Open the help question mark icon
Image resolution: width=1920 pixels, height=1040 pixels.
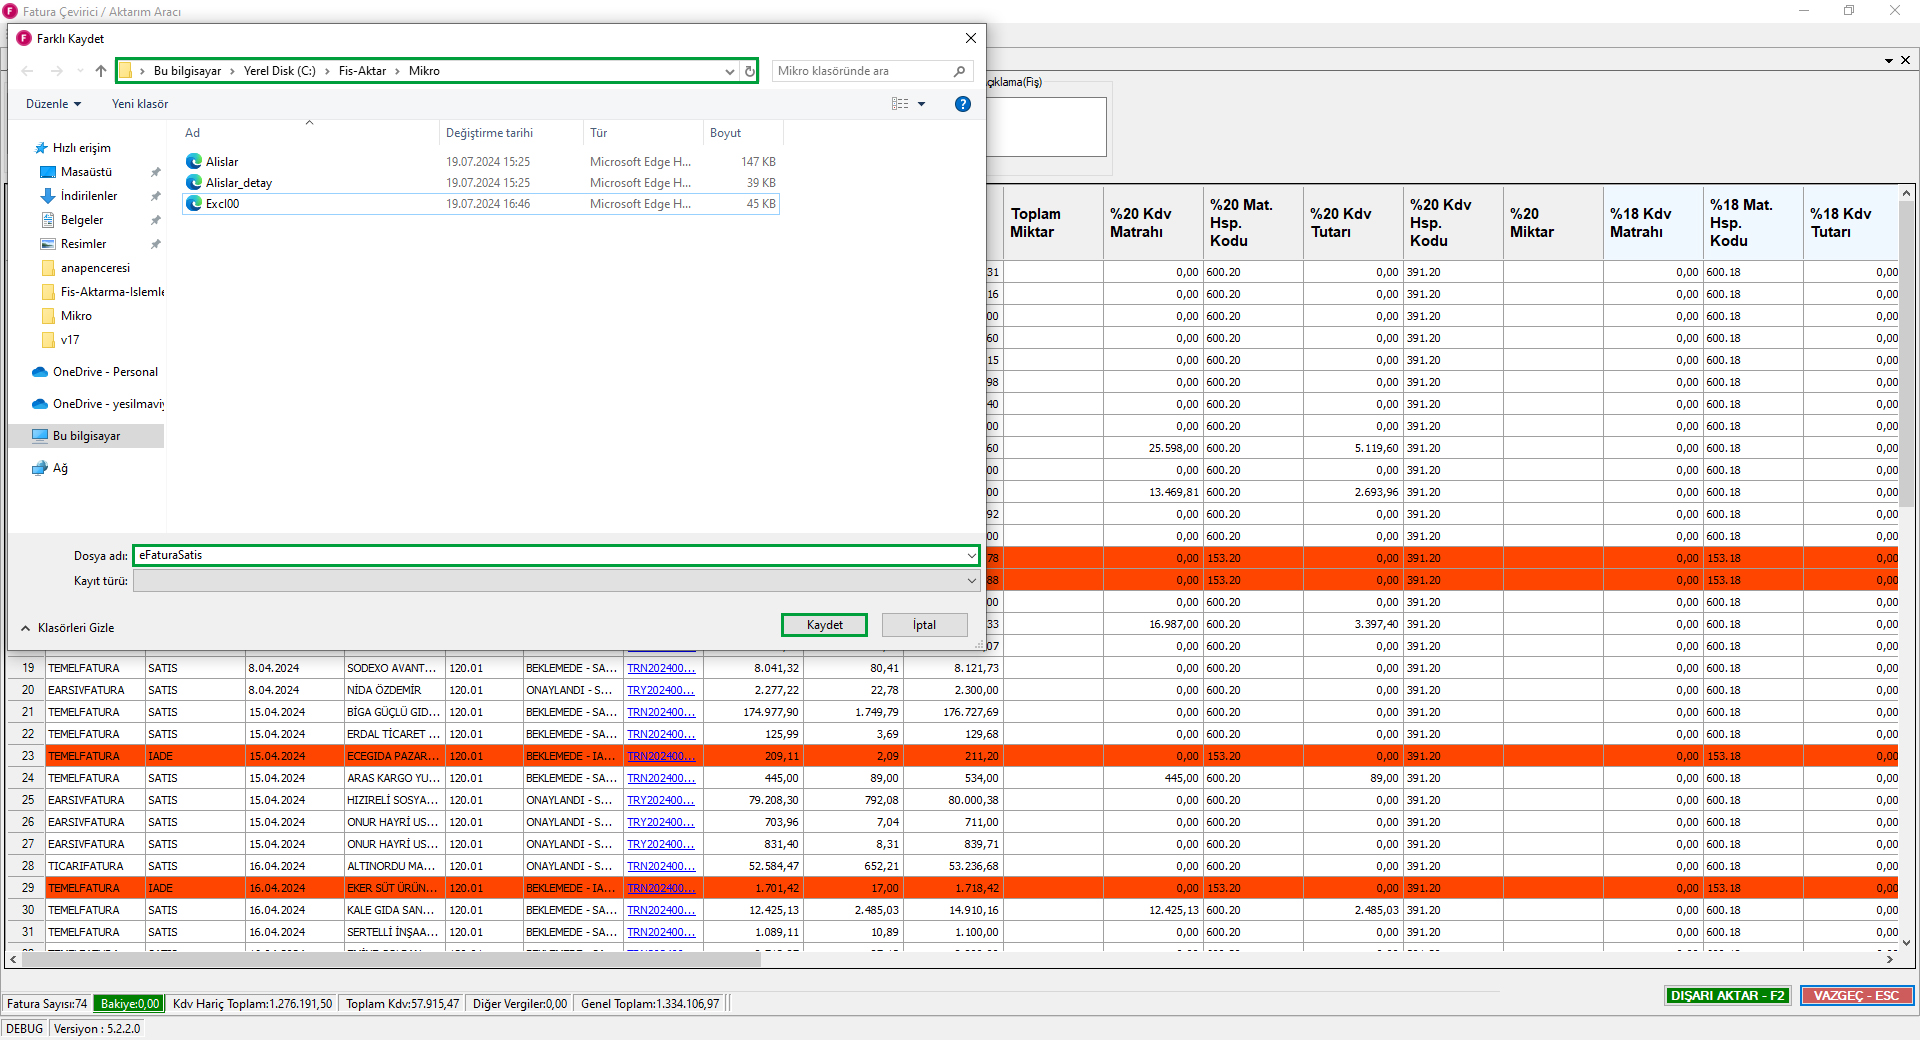tap(962, 104)
